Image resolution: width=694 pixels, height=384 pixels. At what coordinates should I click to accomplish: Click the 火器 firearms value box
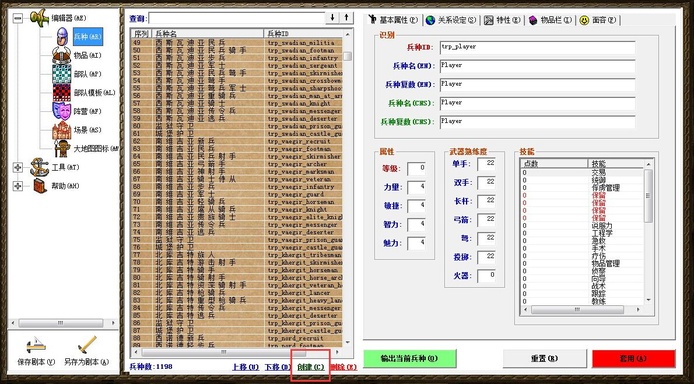[486, 276]
